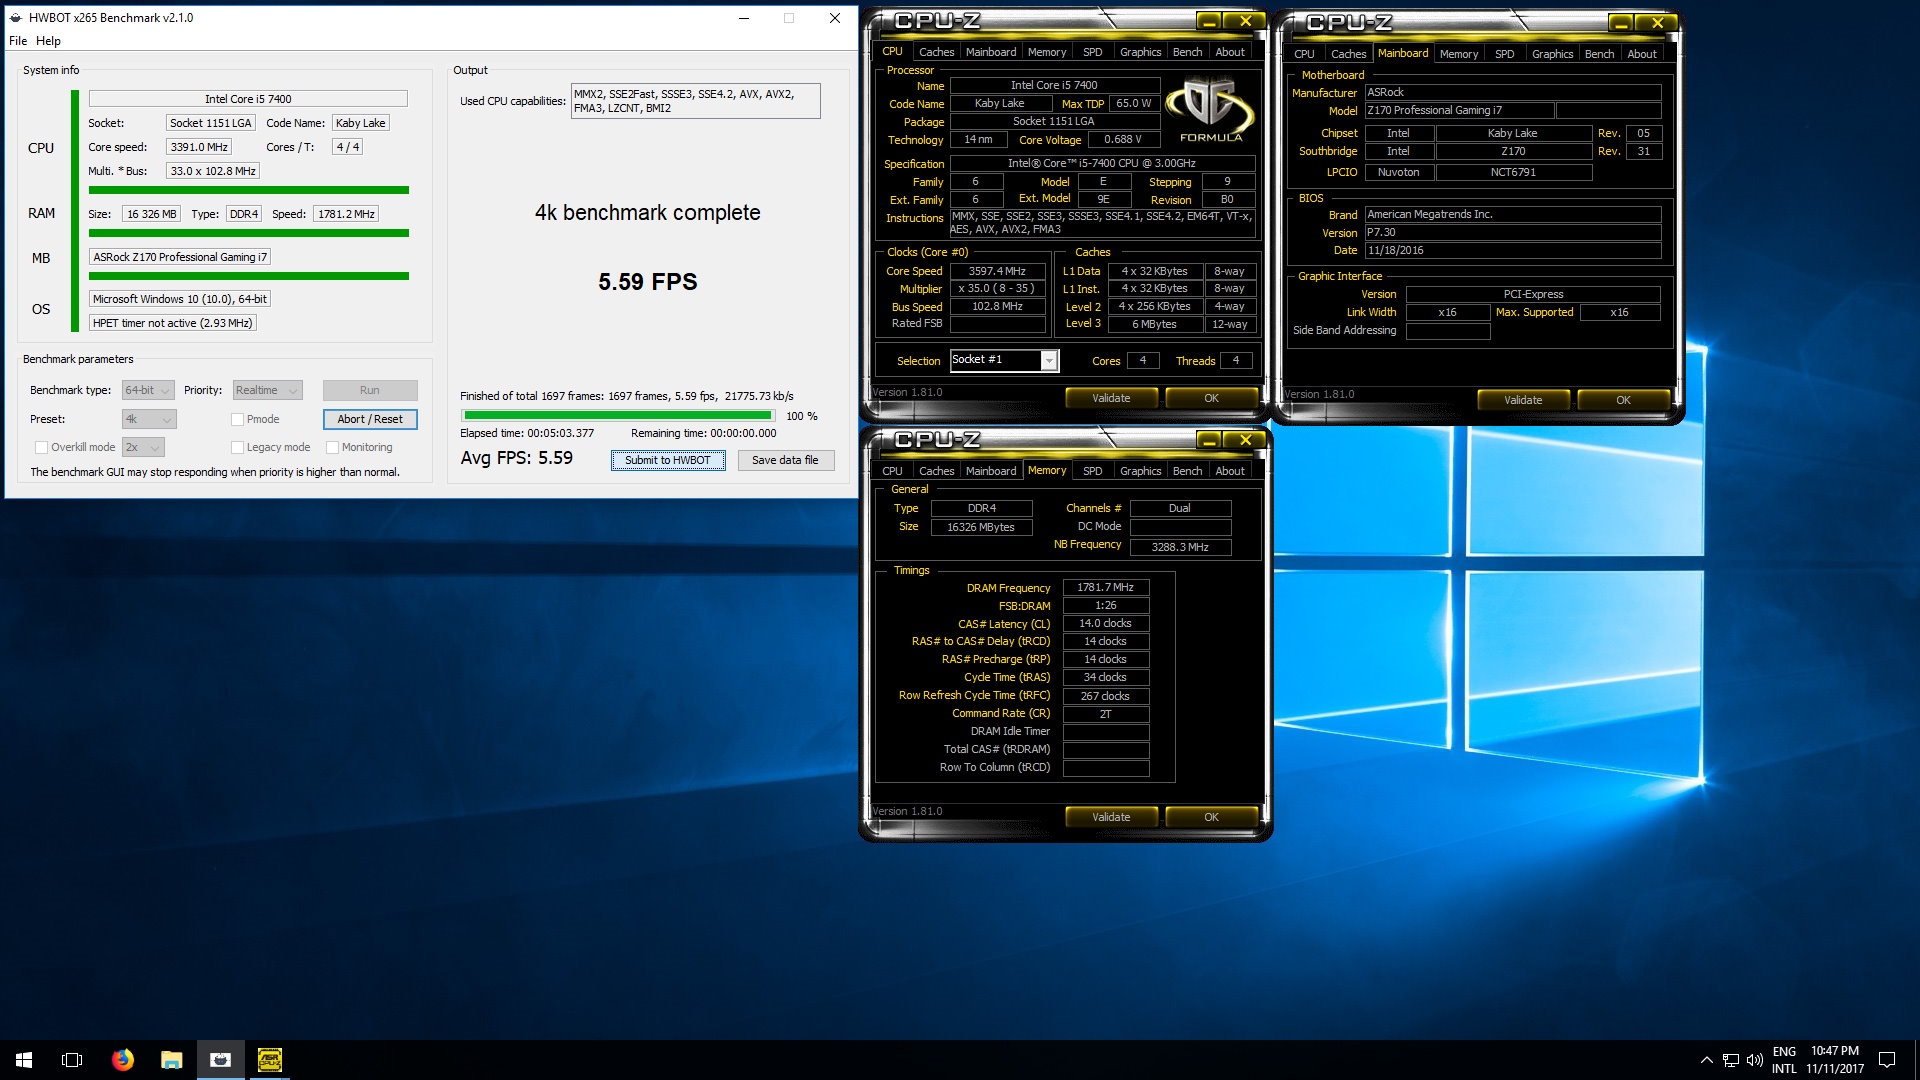
Task: Switch to Mainboard tab in CPU window
Action: 991,52
